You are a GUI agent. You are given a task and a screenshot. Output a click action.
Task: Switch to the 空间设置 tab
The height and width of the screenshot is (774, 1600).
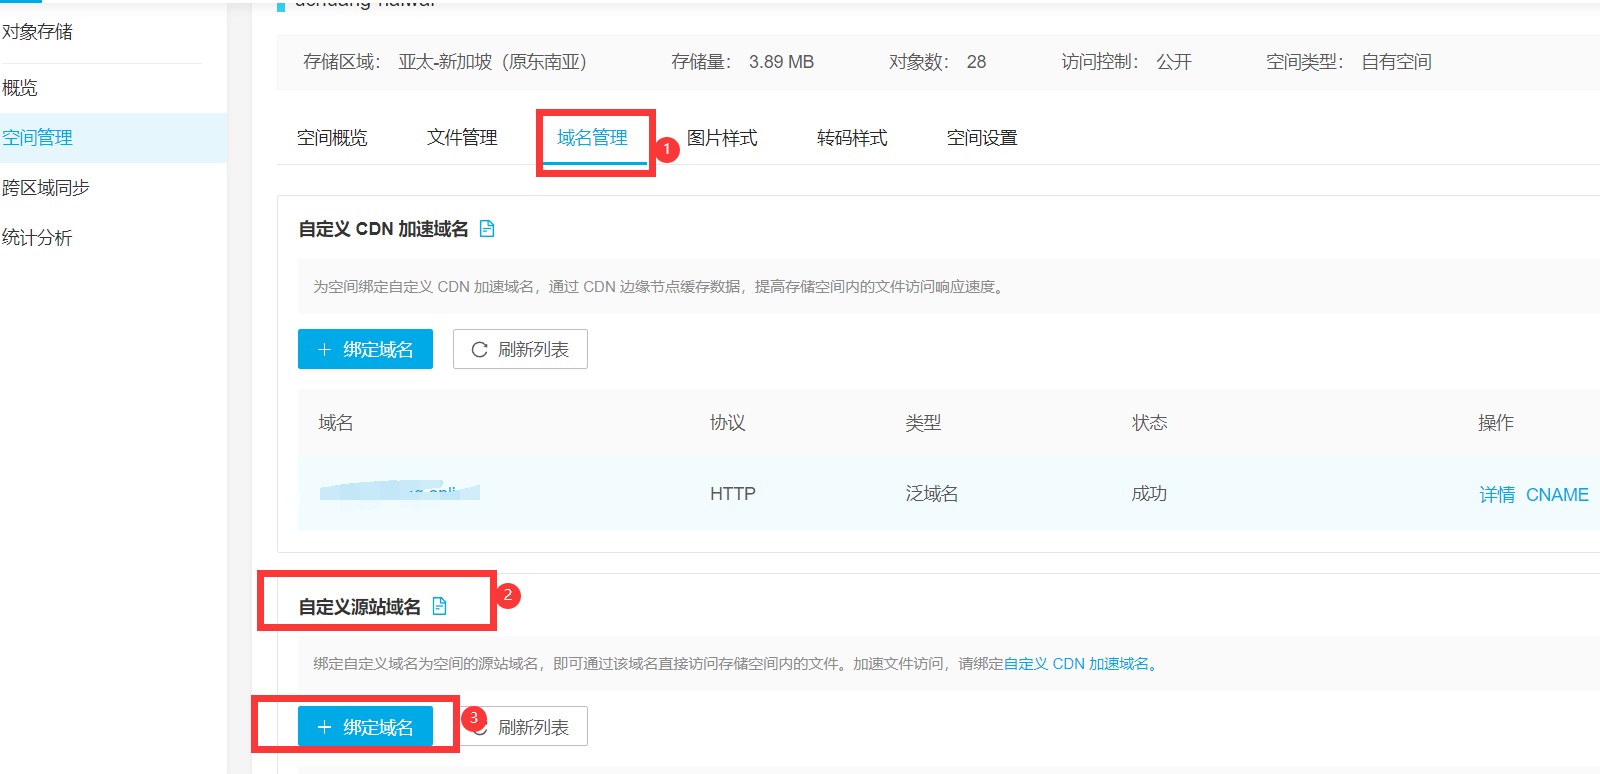[982, 138]
